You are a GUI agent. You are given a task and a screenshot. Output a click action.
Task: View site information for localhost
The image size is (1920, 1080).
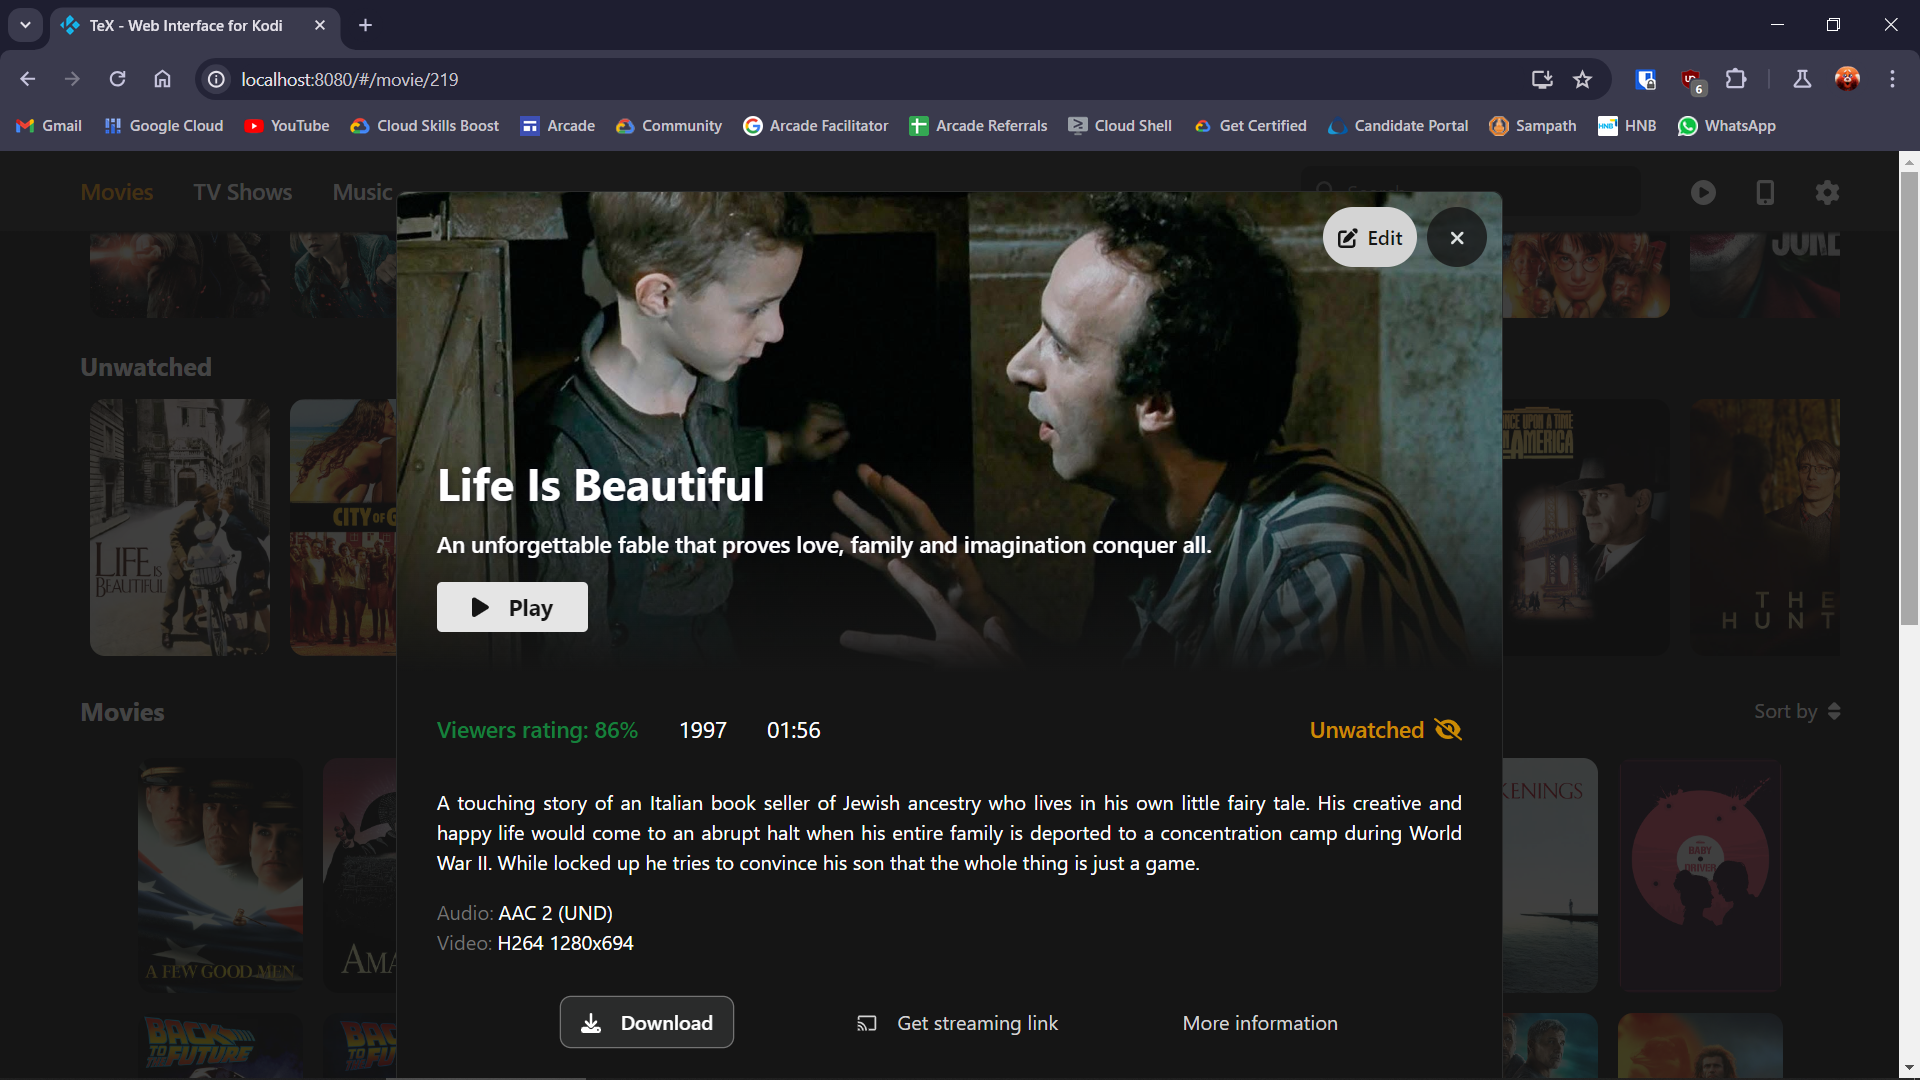coord(216,79)
